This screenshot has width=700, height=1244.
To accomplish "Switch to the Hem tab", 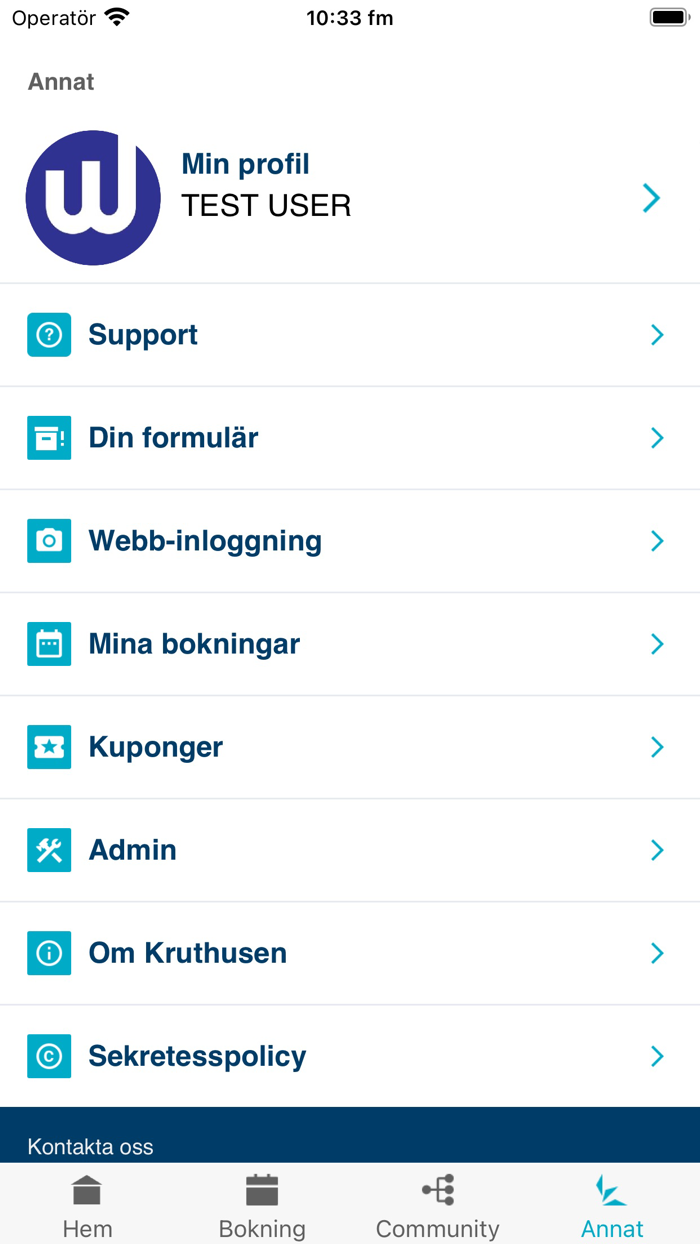I will pos(87,1204).
